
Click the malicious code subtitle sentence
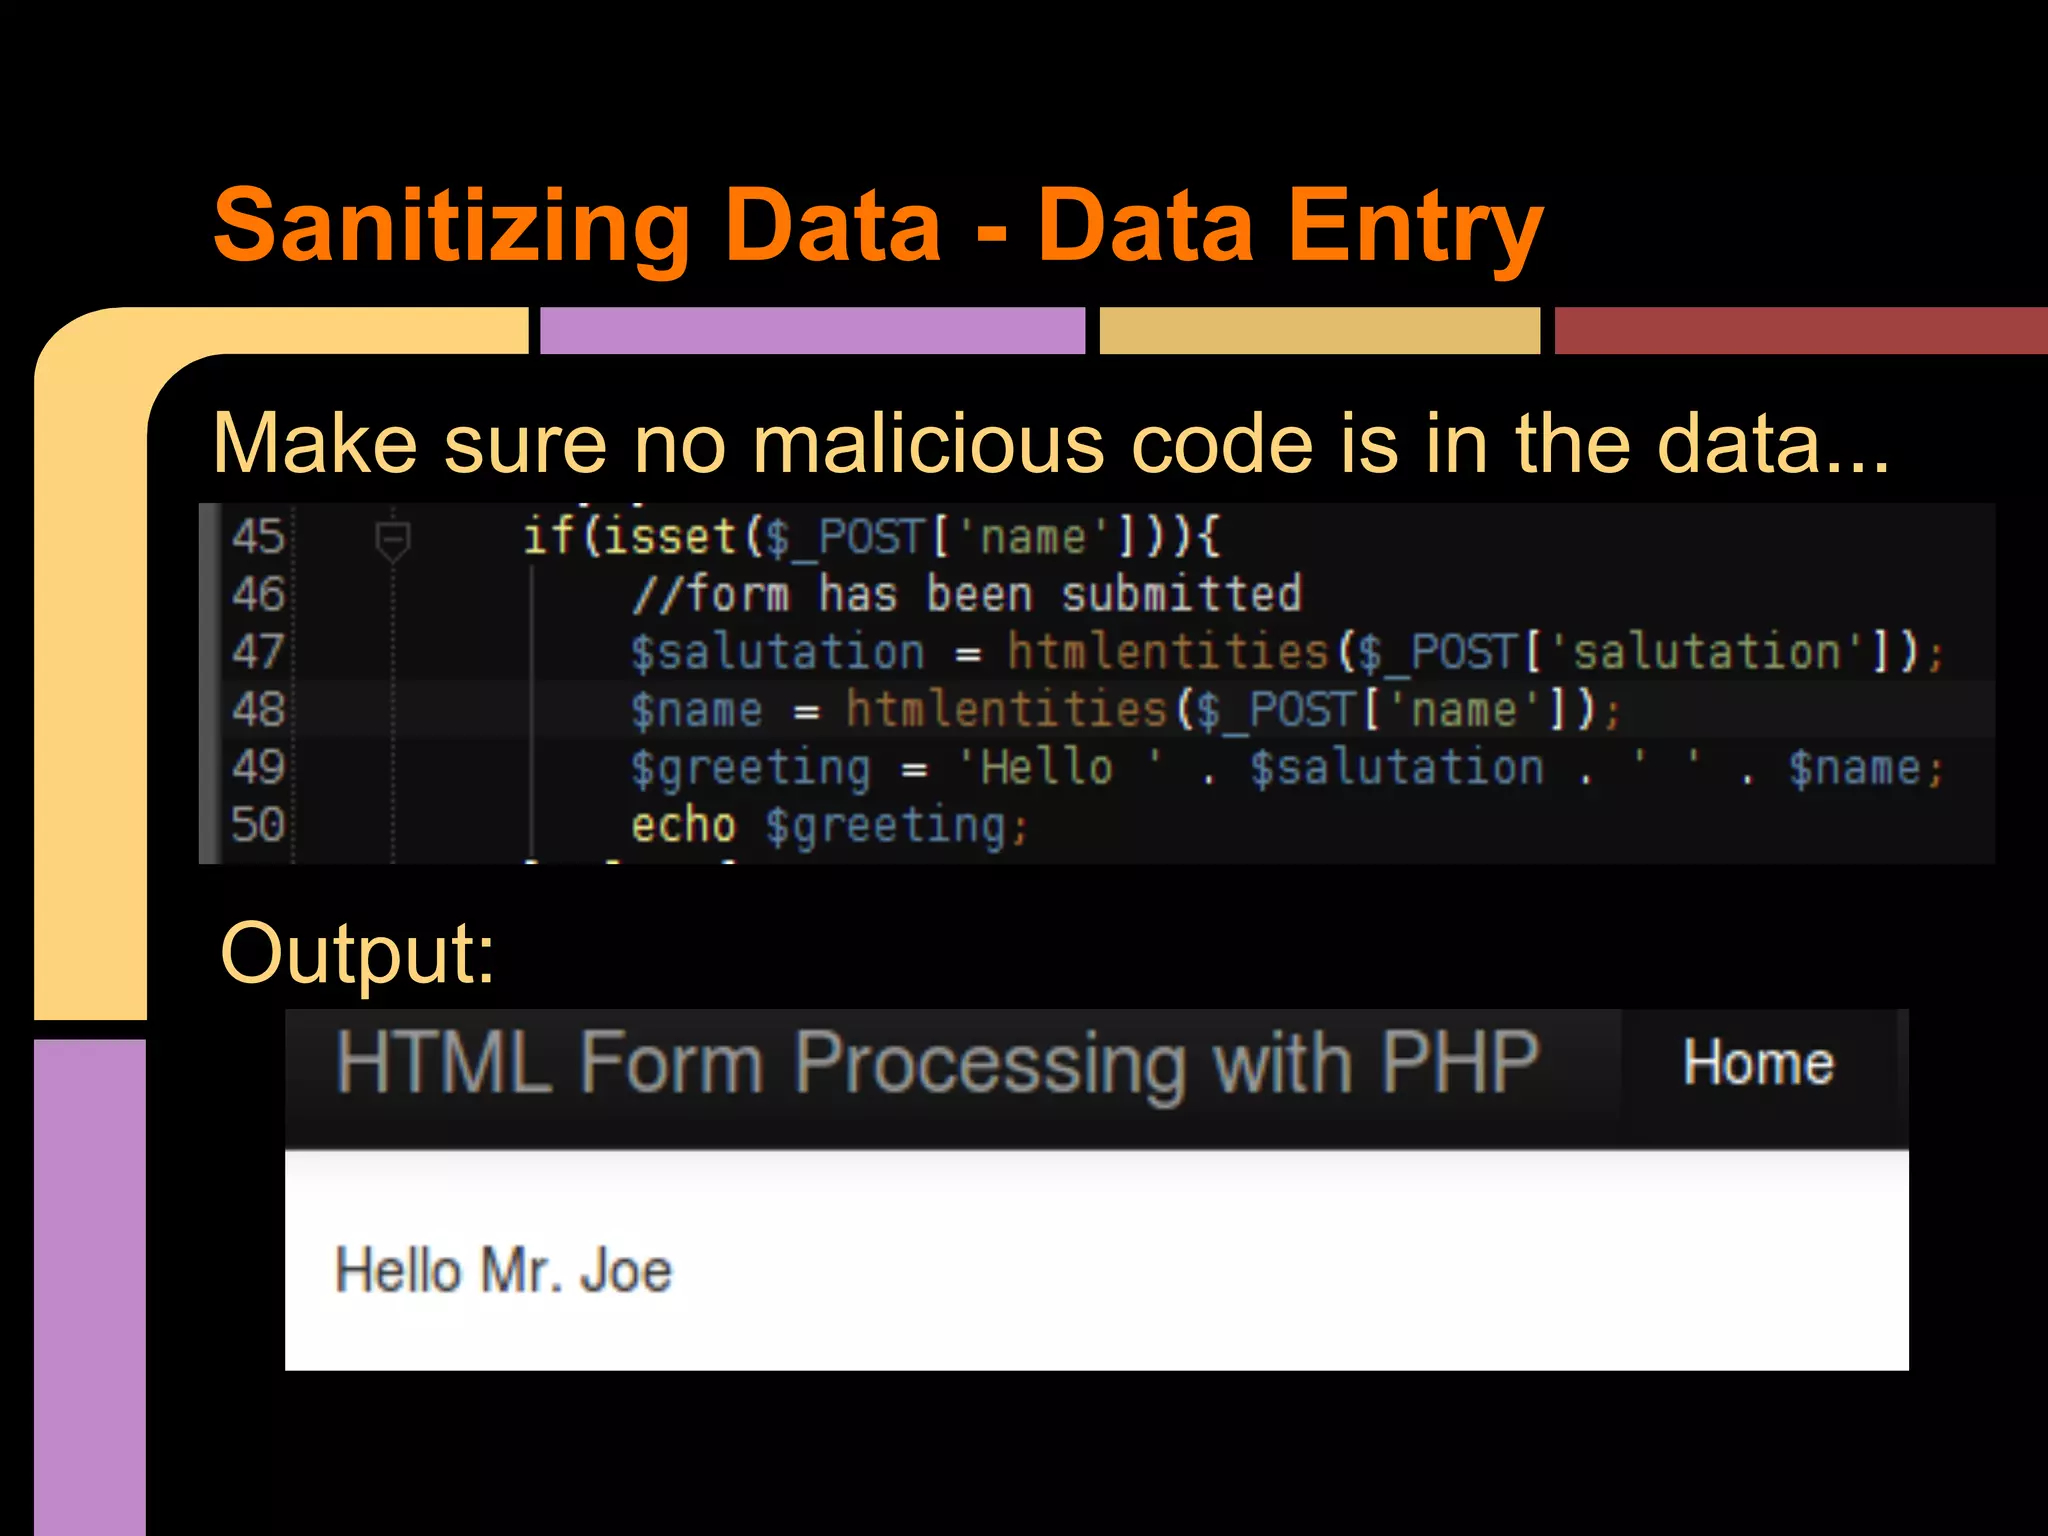tap(1050, 443)
